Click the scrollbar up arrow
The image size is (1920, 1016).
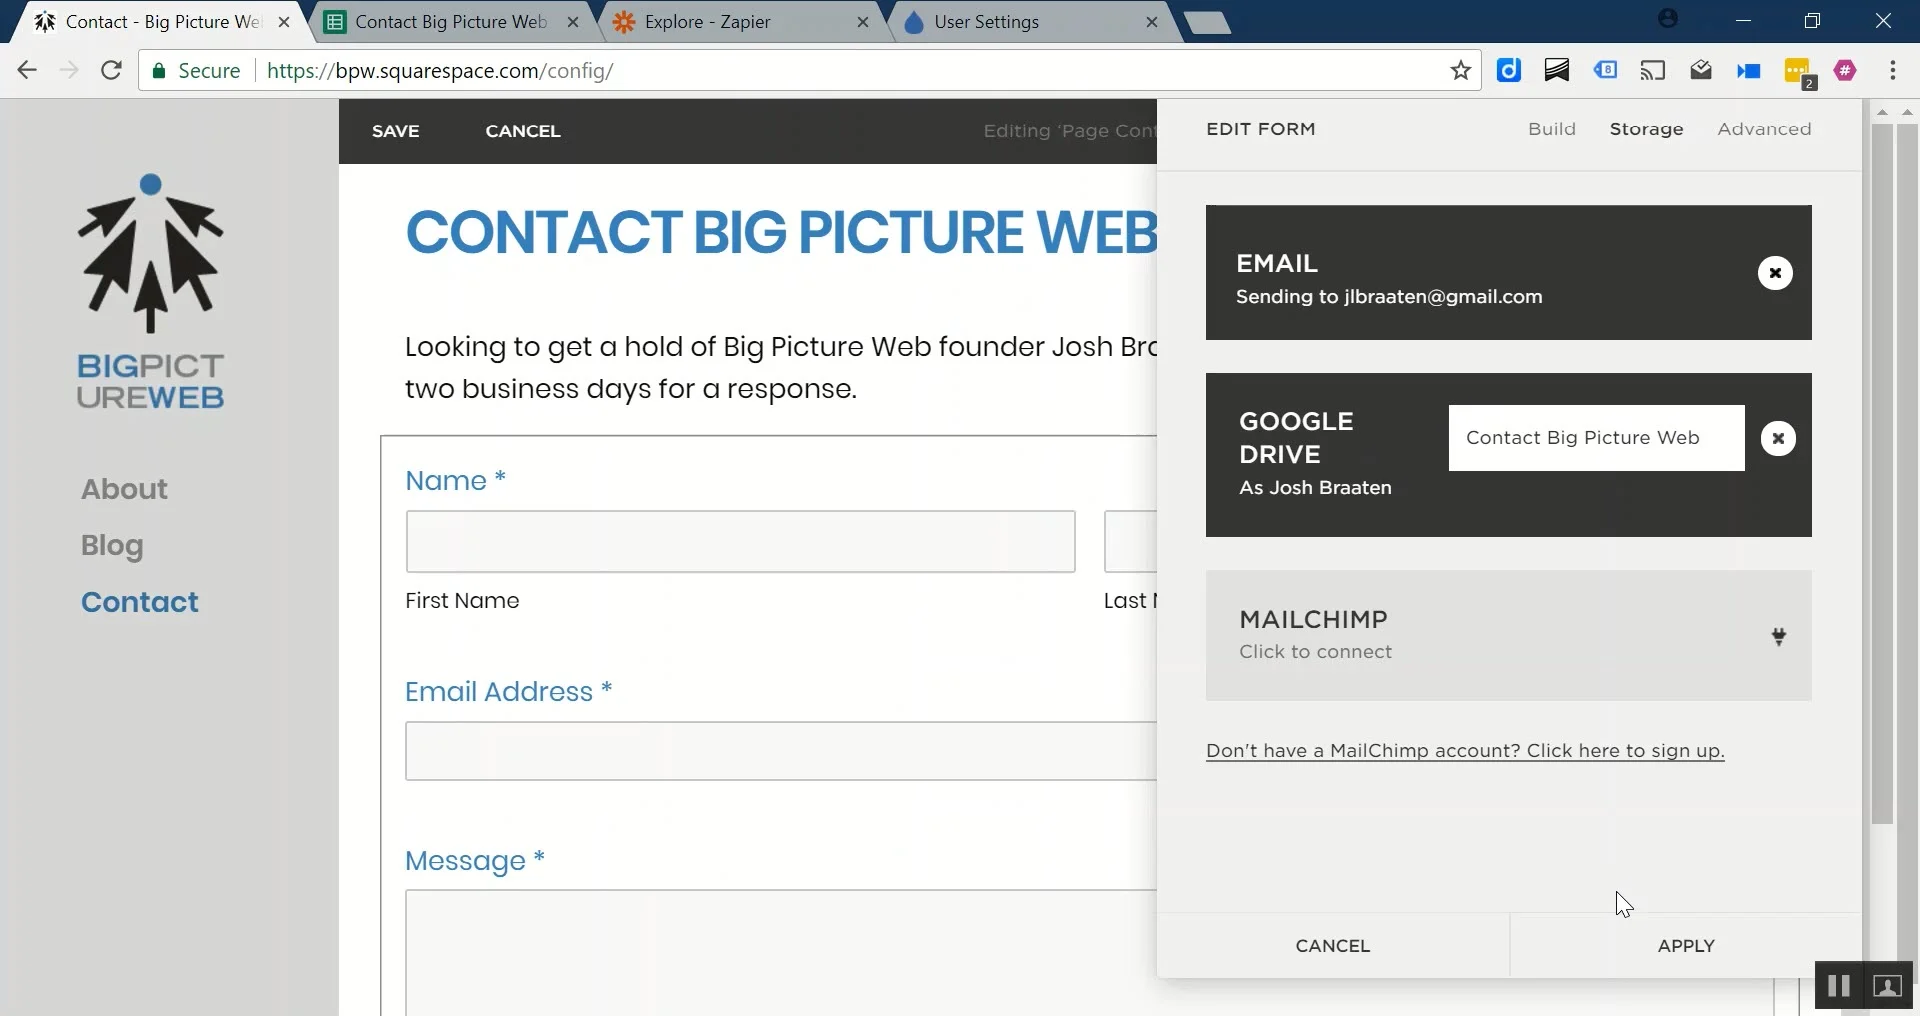[x=1882, y=112]
